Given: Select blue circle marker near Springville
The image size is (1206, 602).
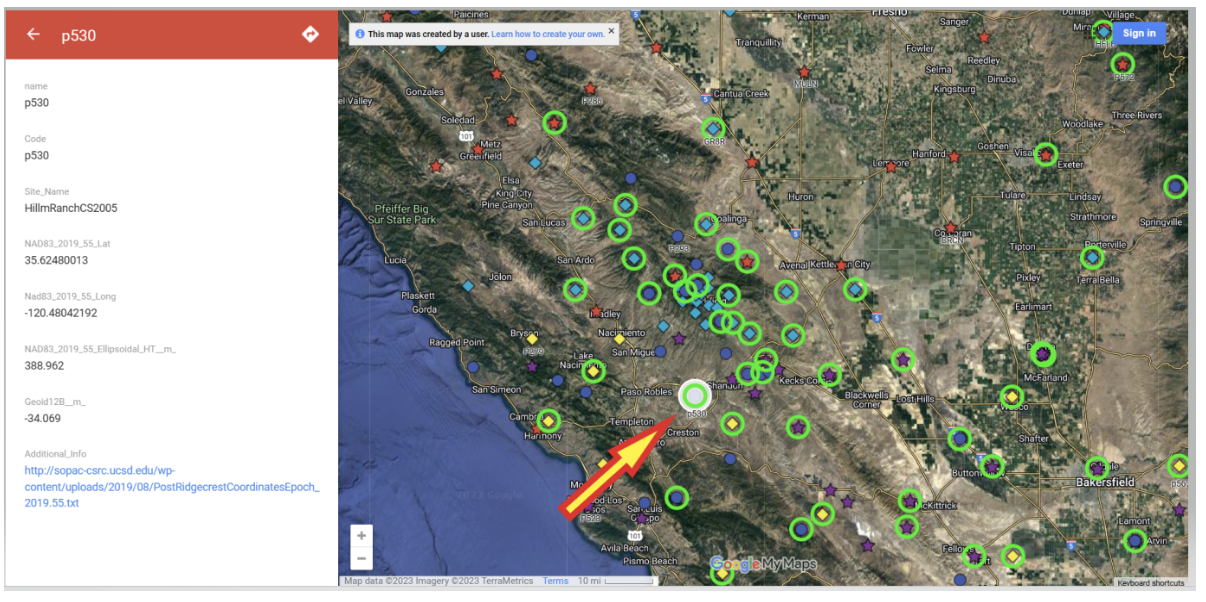Looking at the screenshot, I should point(1176,186).
